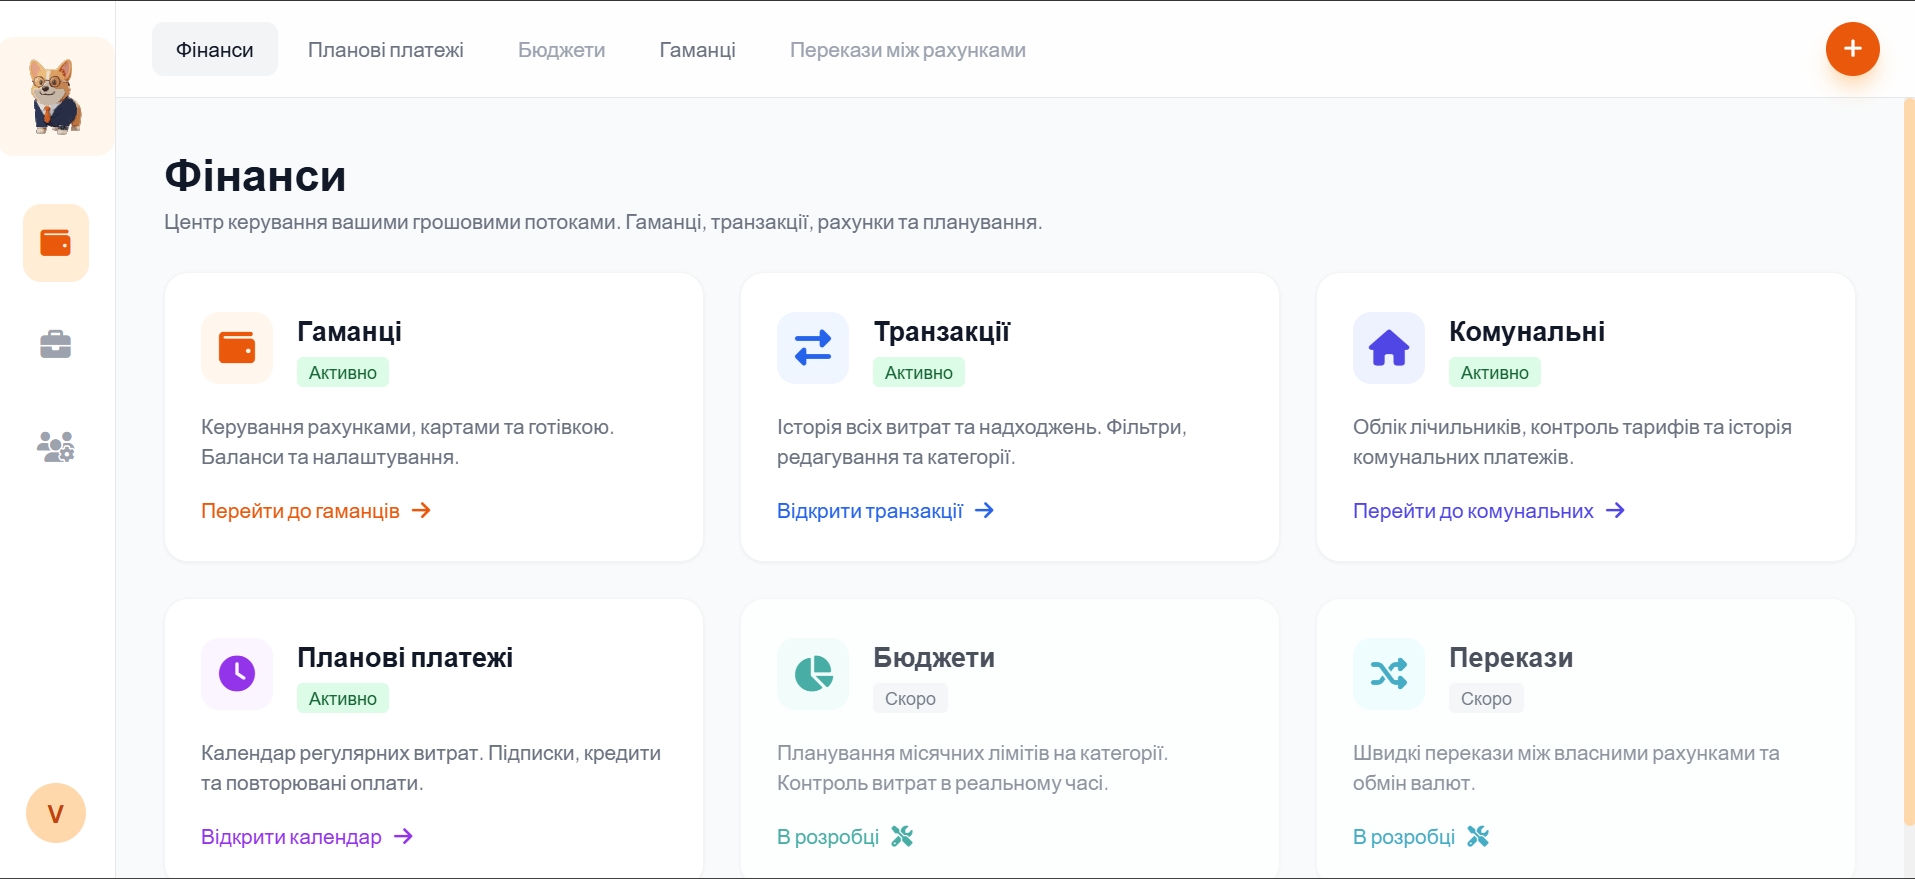Click the vertical scrollbar on the right edge

(x=1909, y=460)
